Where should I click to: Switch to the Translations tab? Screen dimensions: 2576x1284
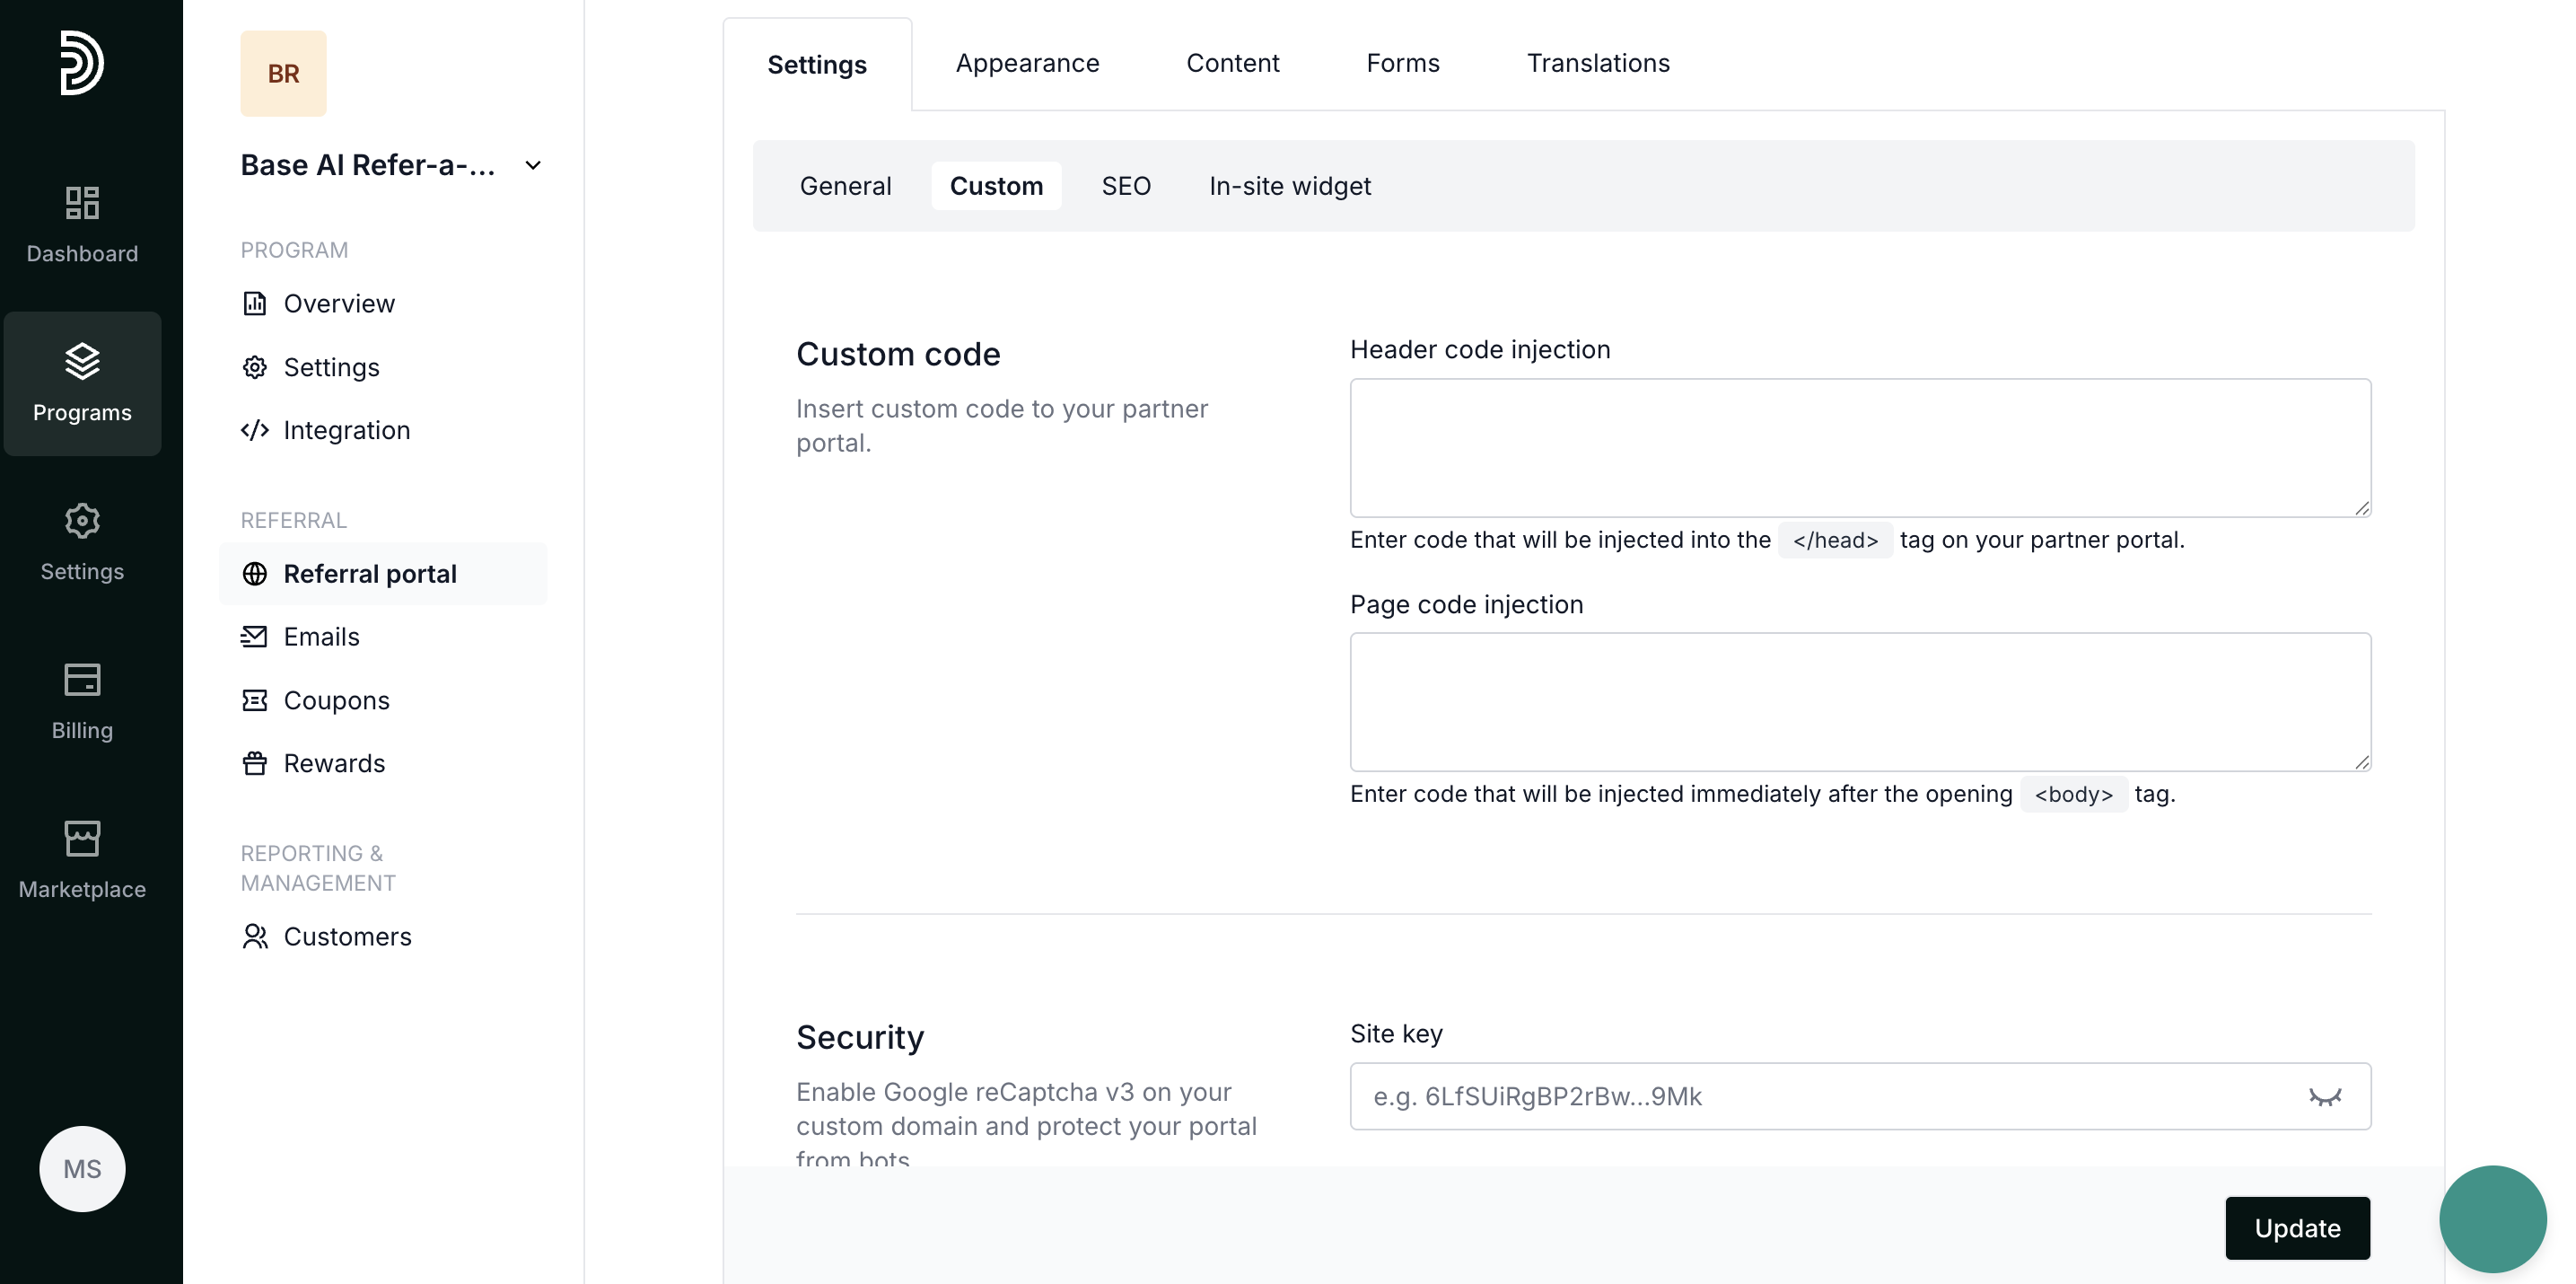1597,63
